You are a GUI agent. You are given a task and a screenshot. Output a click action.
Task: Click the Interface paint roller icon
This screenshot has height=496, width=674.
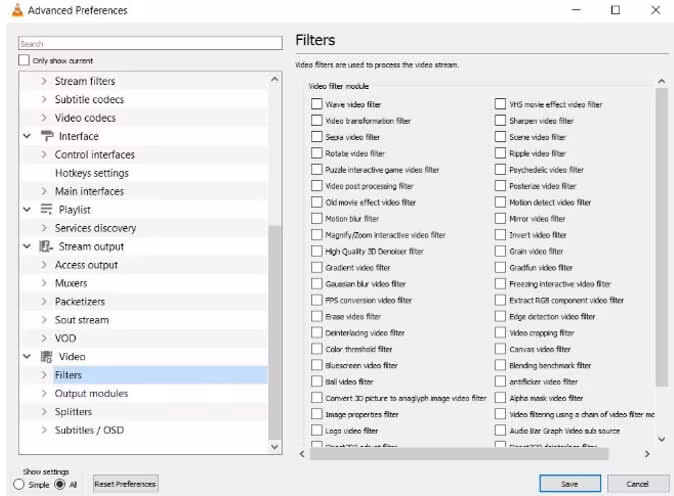click(47, 136)
